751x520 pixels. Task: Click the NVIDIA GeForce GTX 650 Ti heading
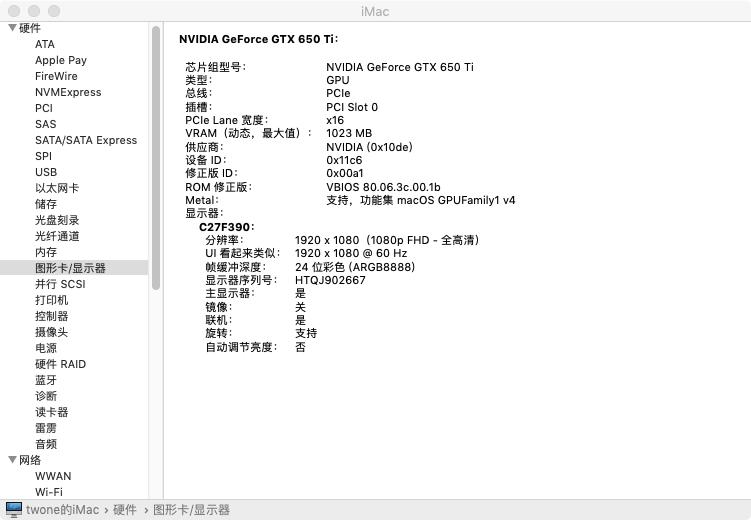pos(259,39)
